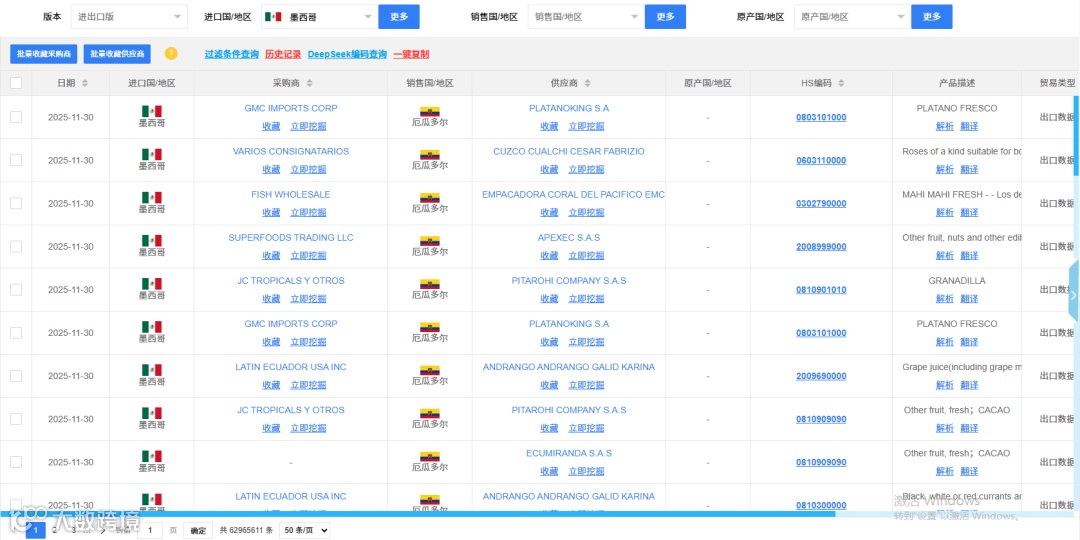Go to page 2 in pagination

pos(55,530)
